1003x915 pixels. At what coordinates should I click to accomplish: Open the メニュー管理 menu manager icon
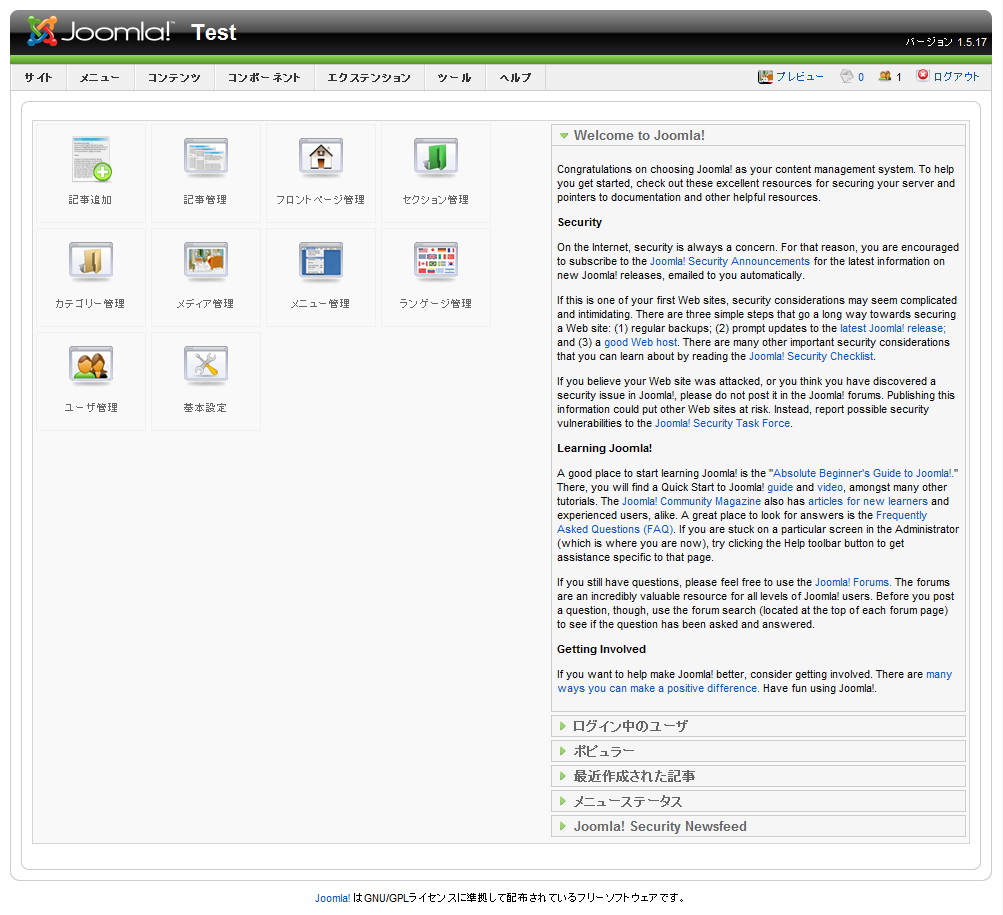(x=320, y=261)
